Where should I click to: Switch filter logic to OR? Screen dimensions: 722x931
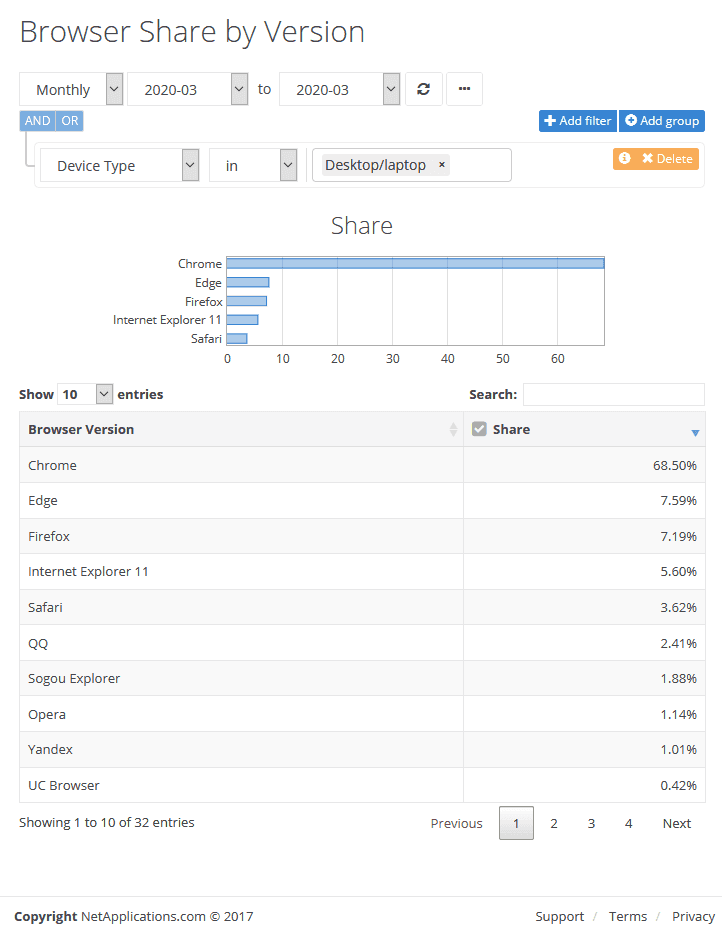pos(69,121)
